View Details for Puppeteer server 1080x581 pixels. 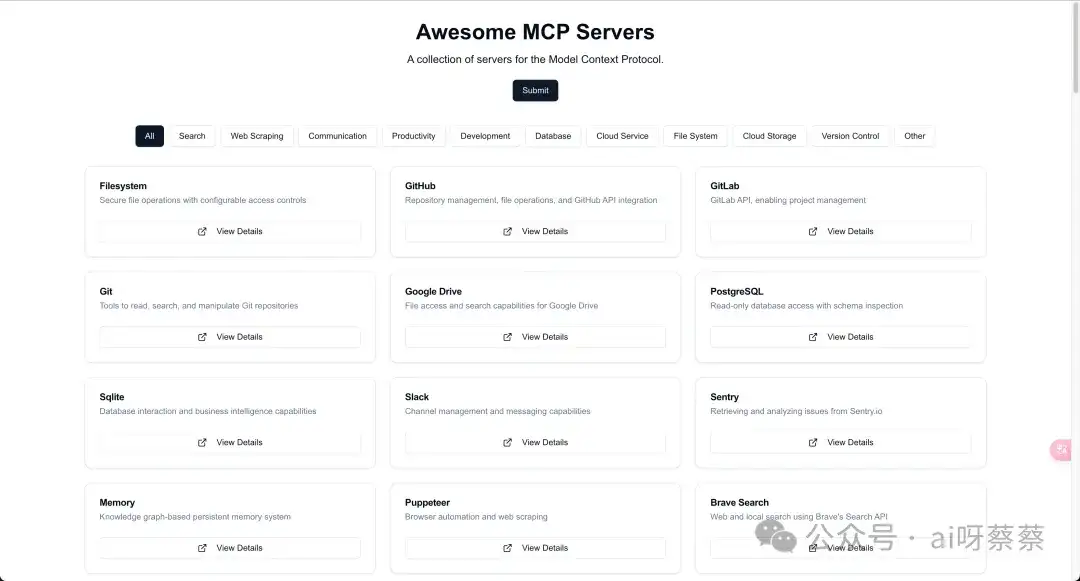click(535, 548)
